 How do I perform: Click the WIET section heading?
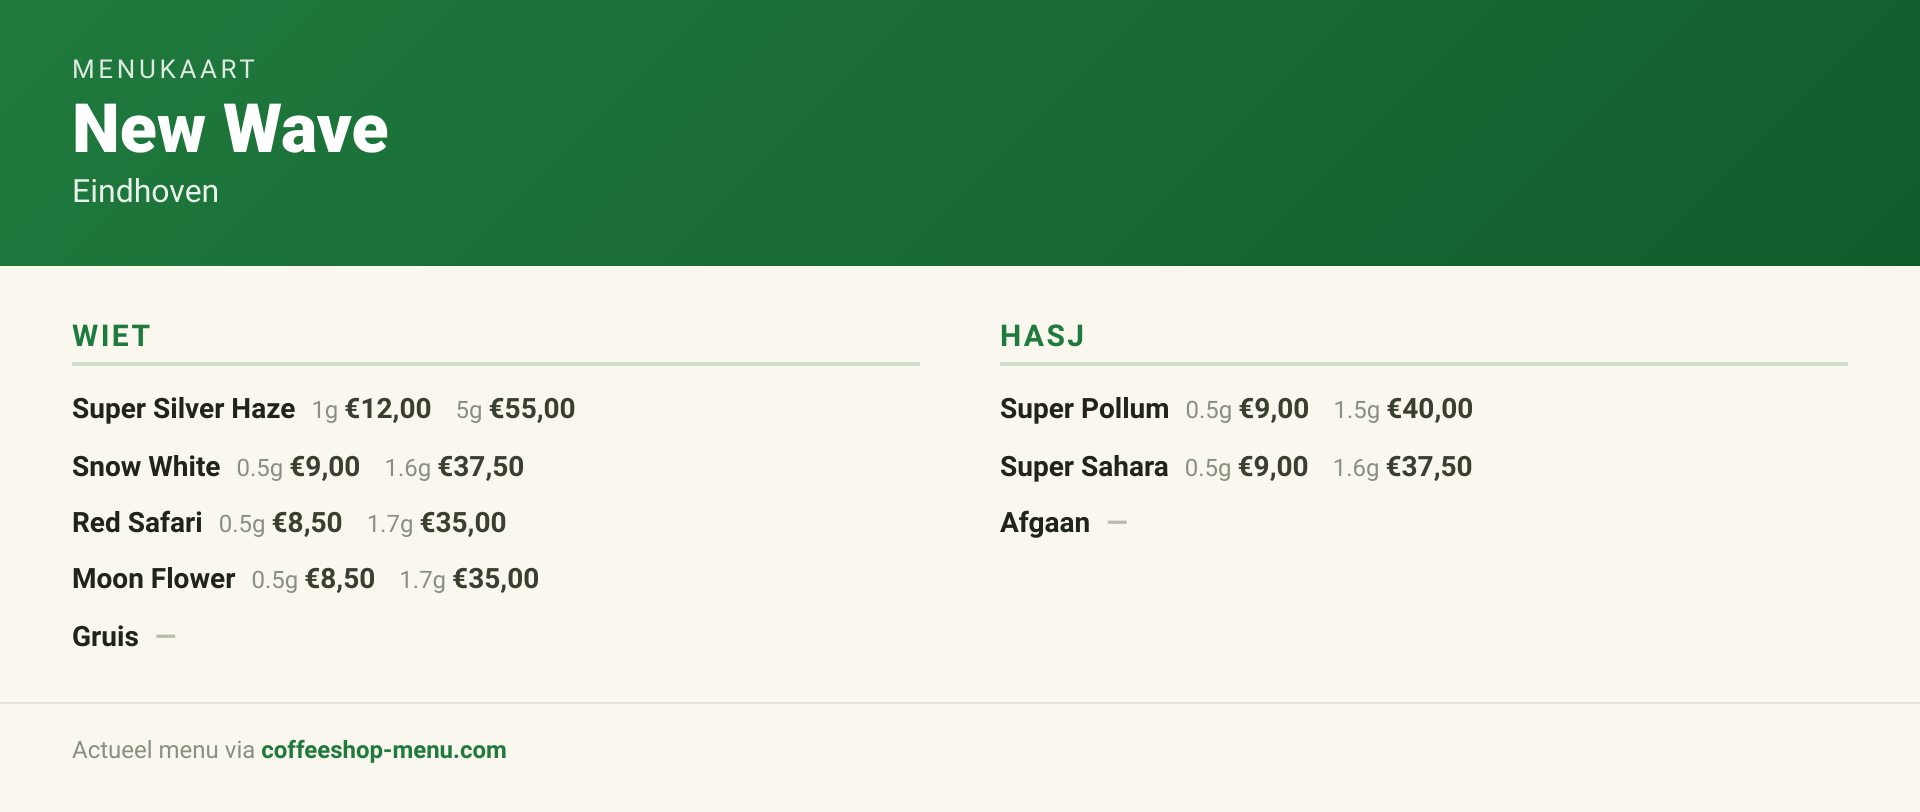111,336
